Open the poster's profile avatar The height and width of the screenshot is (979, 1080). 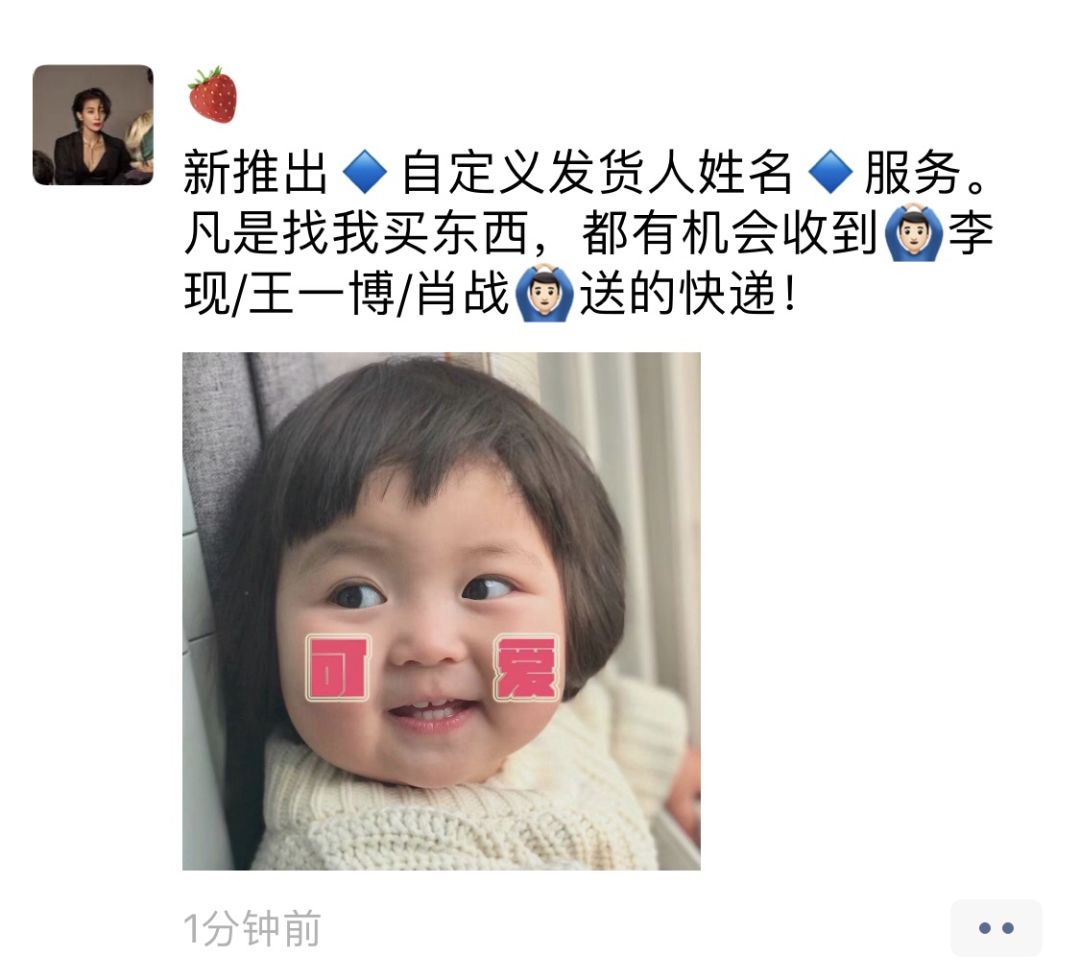point(93,125)
